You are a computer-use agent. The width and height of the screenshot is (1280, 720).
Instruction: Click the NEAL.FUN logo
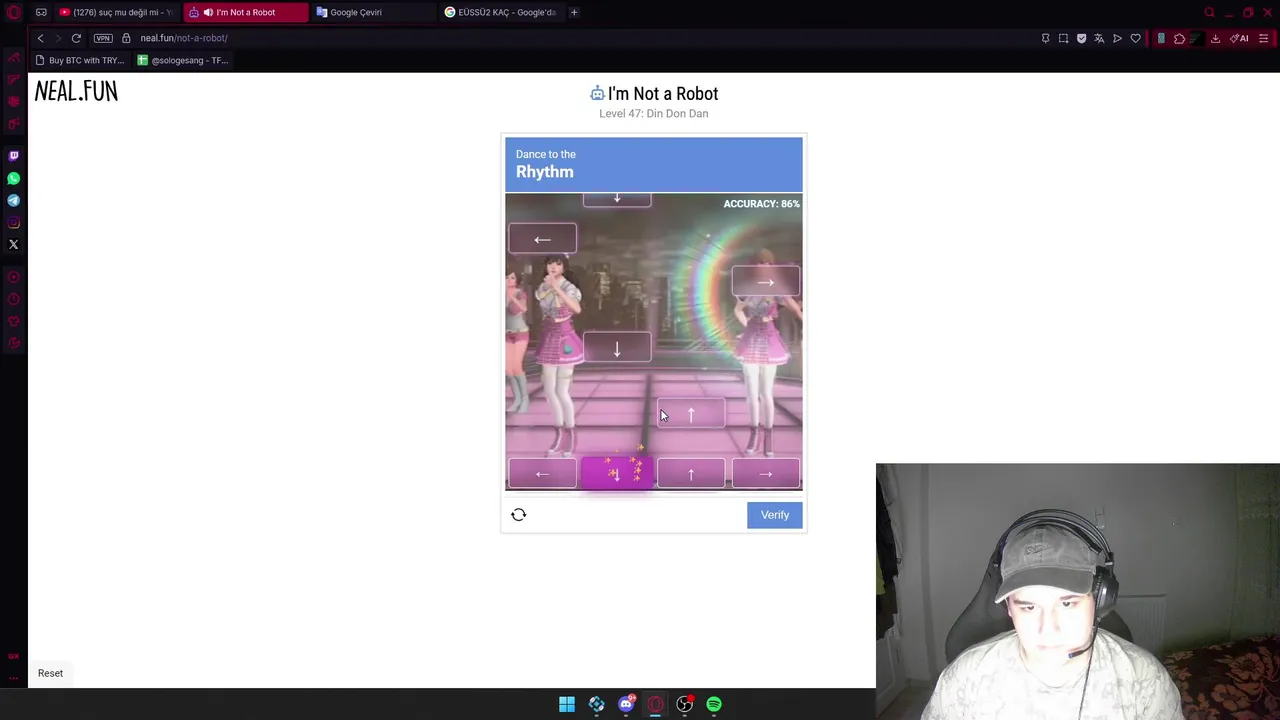76,92
